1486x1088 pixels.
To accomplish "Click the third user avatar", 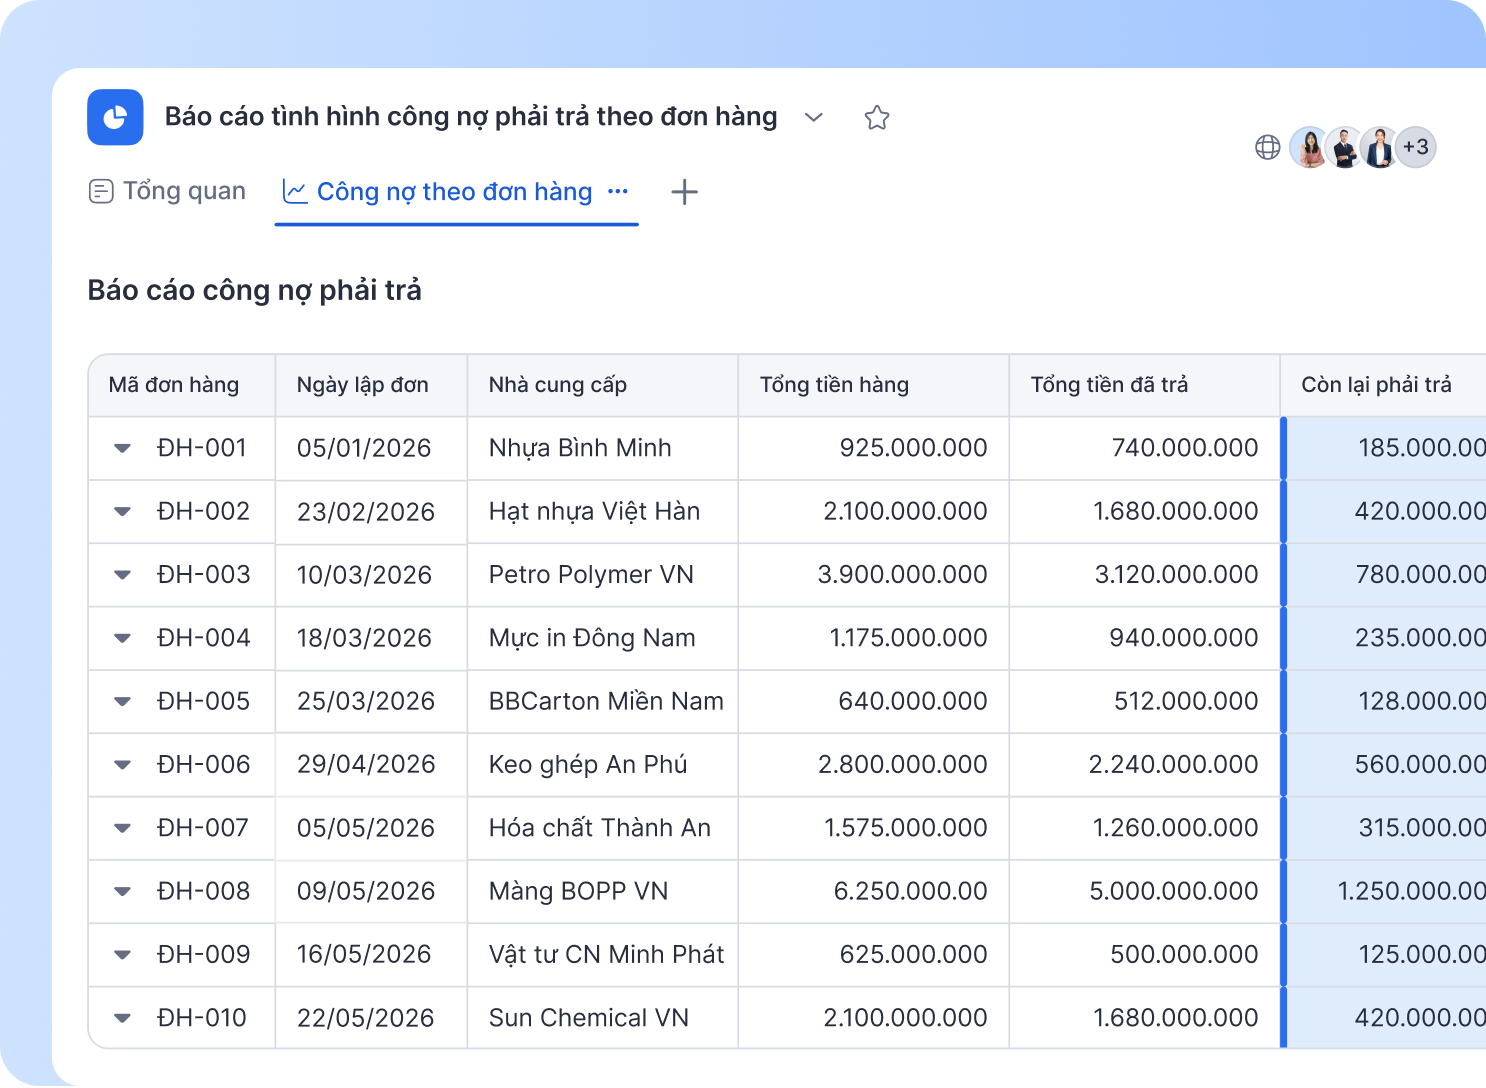I will coord(1379,147).
